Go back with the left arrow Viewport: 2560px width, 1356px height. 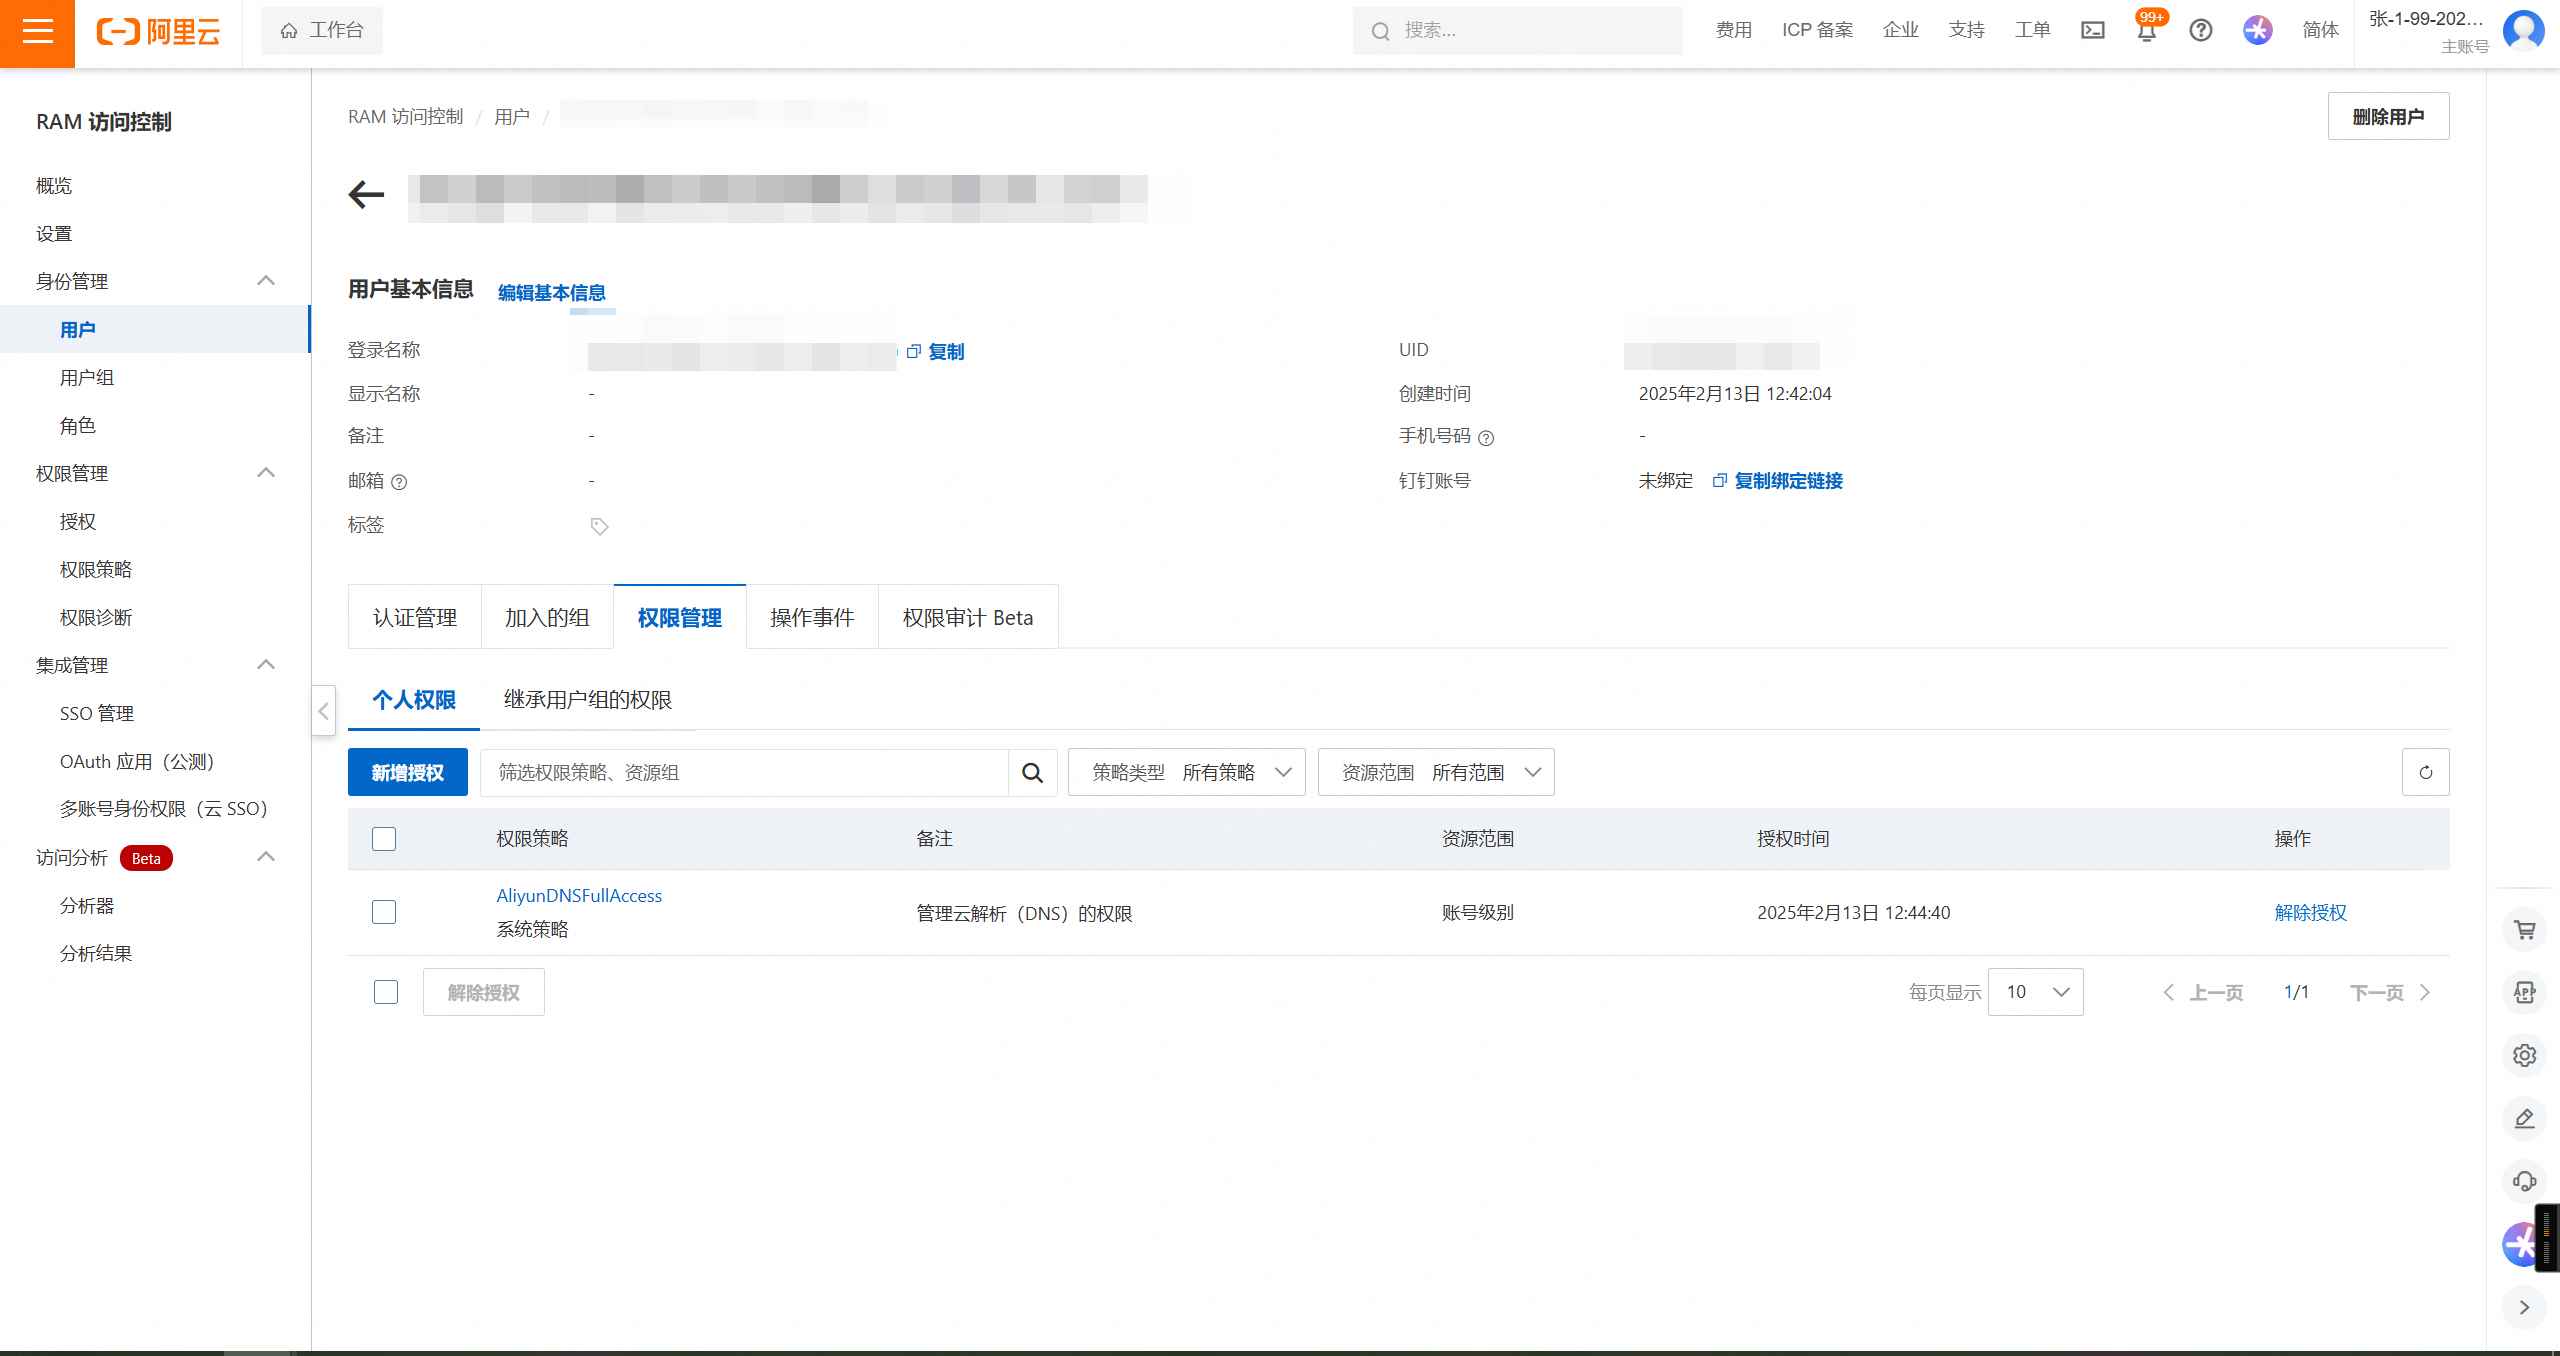tap(366, 194)
